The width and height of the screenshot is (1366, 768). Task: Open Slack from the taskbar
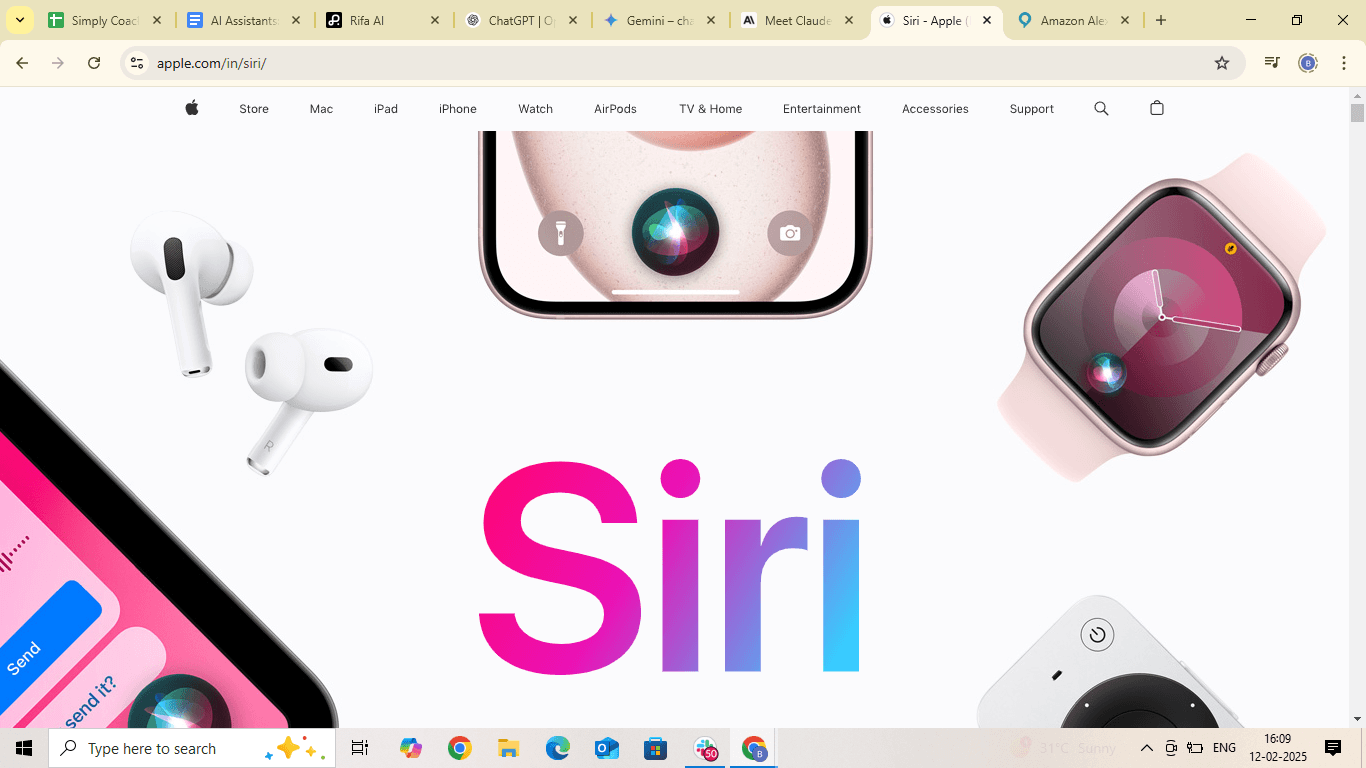click(706, 748)
